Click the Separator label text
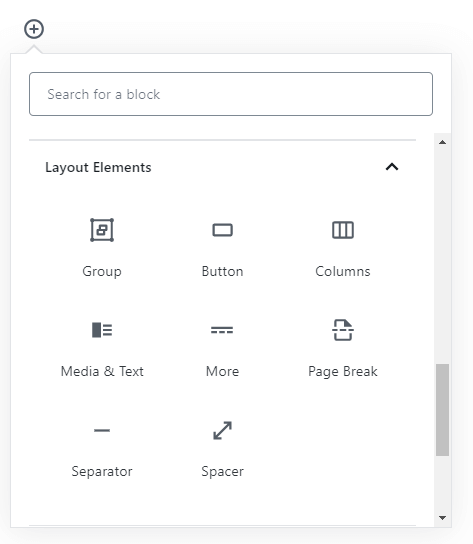The width and height of the screenshot is (473, 544). (x=102, y=472)
